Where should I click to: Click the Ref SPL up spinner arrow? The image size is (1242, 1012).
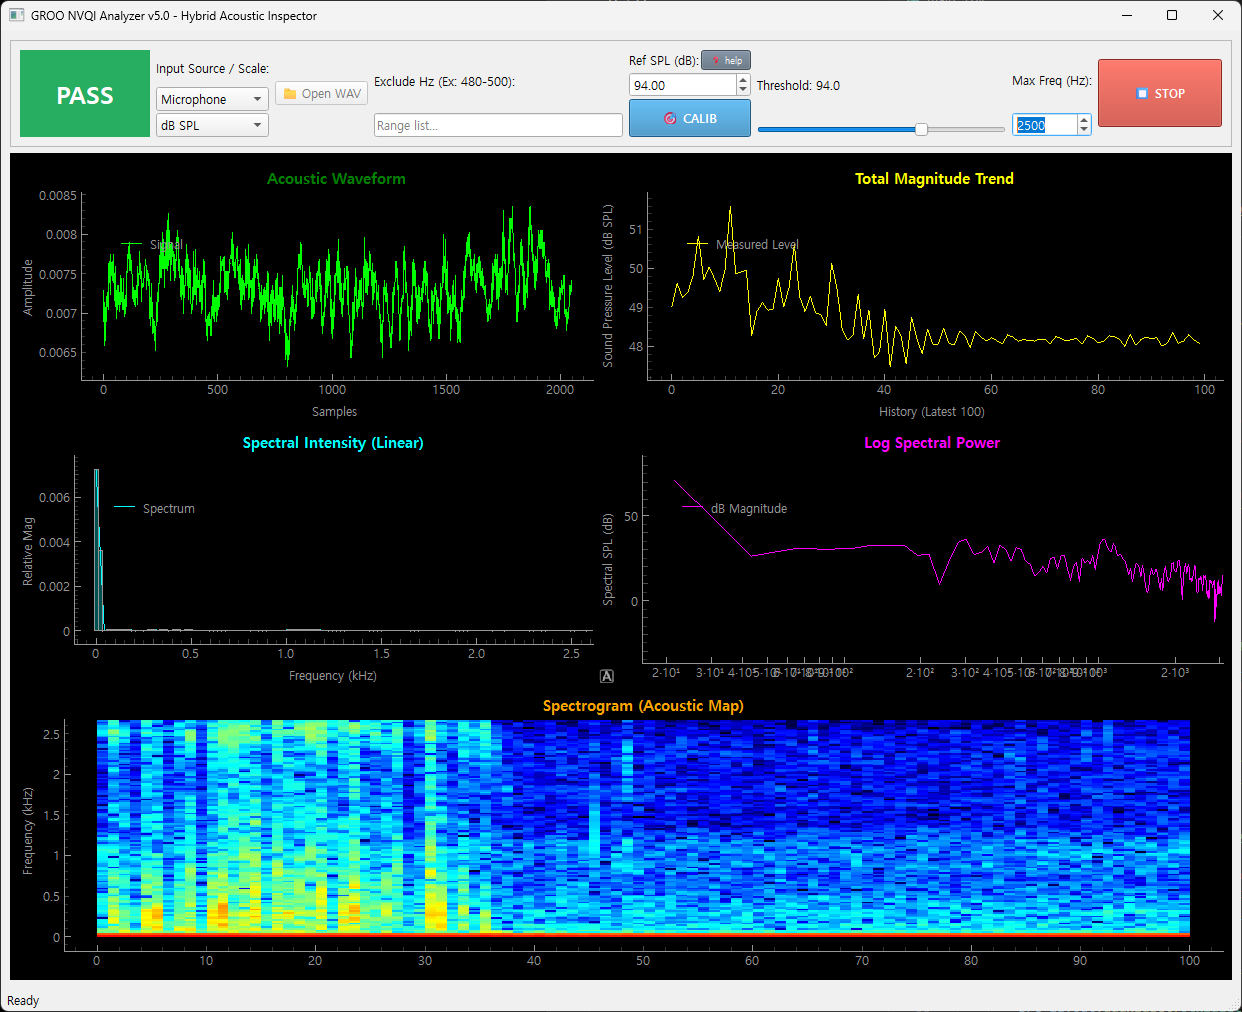click(x=743, y=79)
